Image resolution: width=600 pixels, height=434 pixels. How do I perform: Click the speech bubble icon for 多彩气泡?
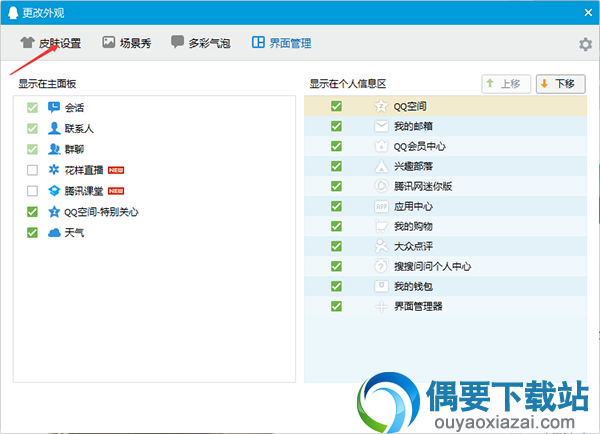[x=177, y=42]
